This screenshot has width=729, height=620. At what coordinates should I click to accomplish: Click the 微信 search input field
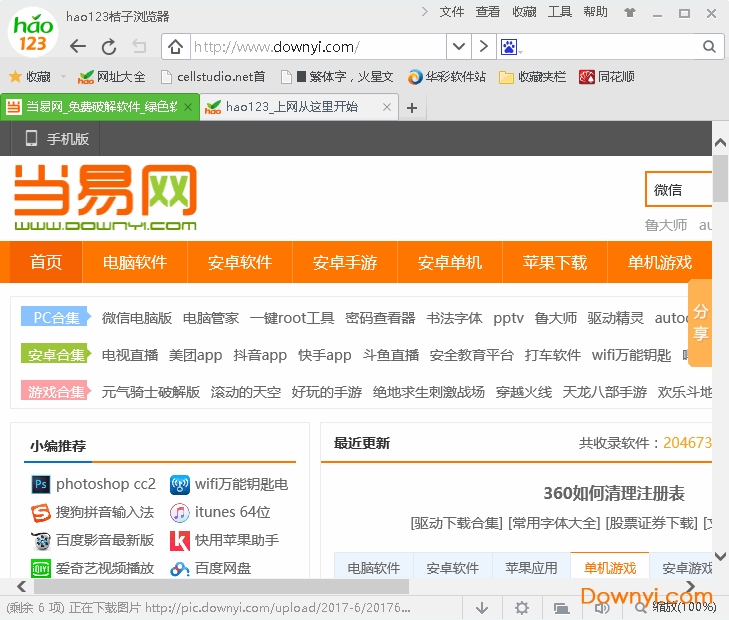tap(678, 189)
